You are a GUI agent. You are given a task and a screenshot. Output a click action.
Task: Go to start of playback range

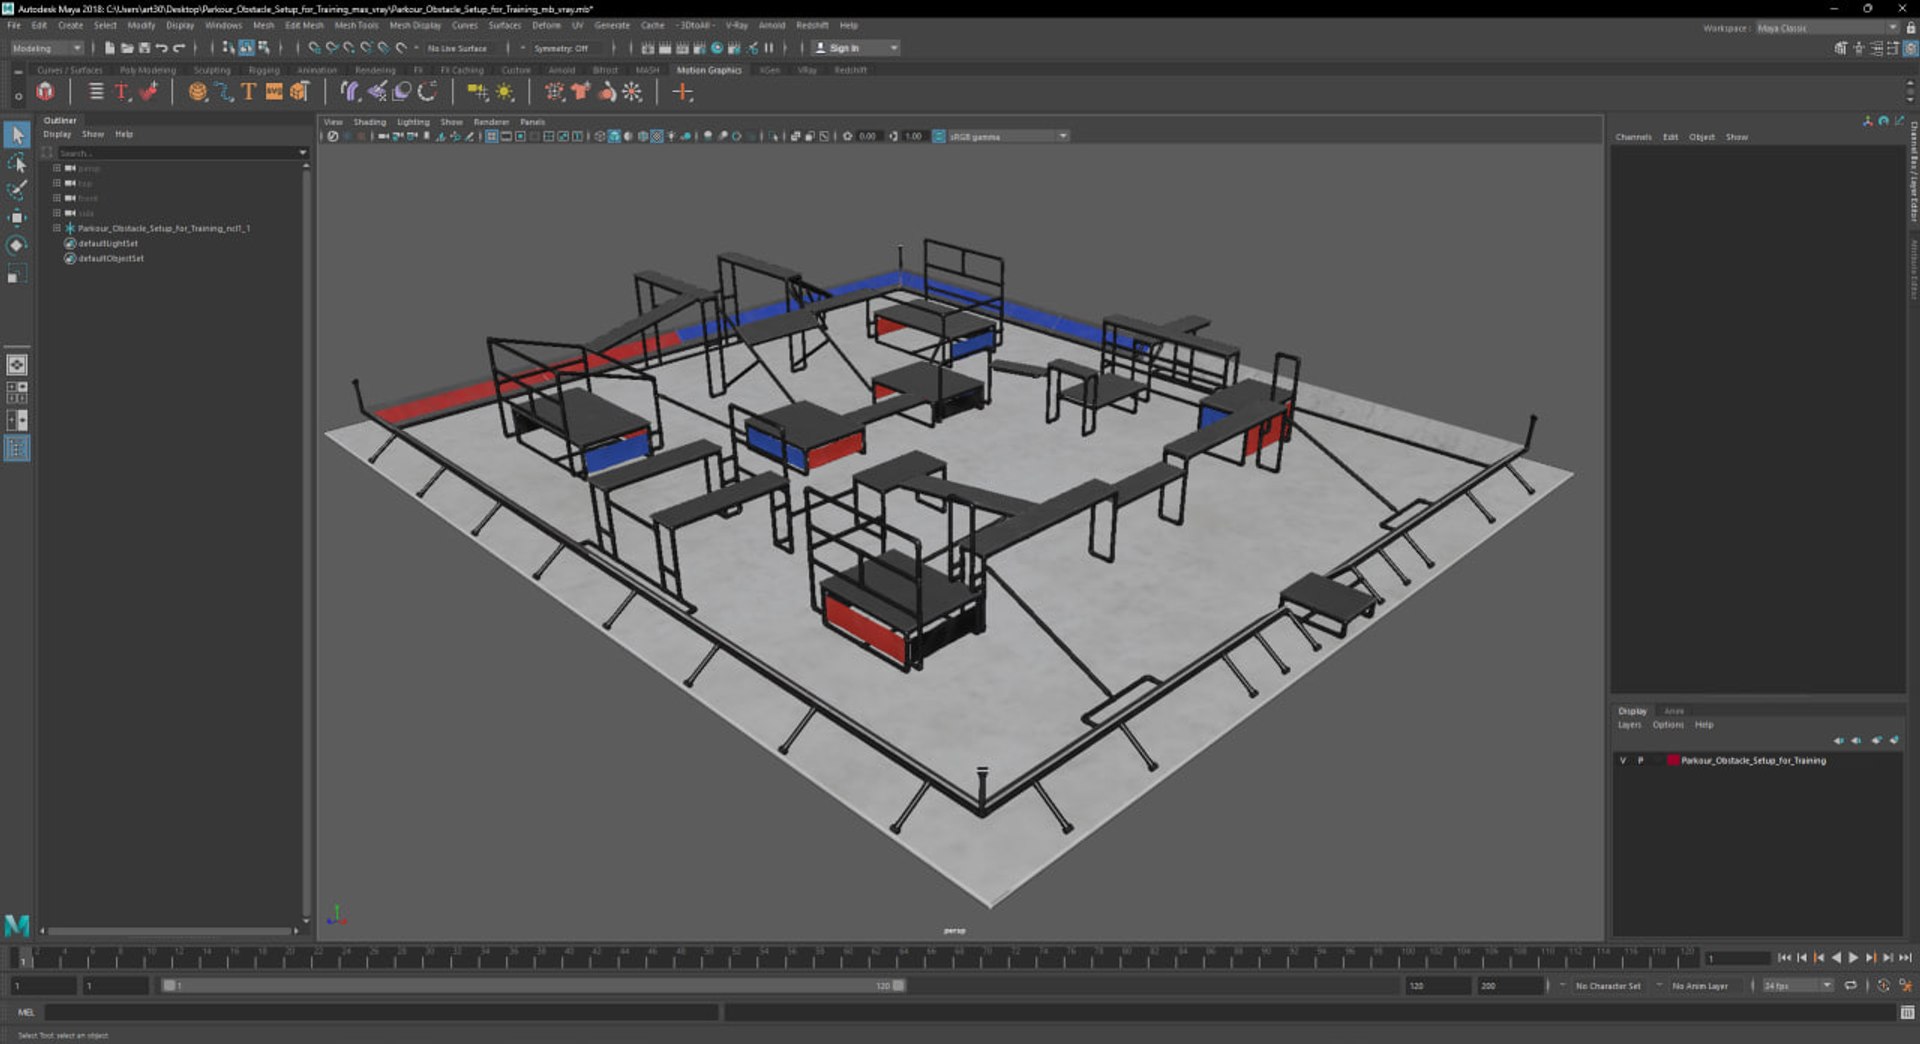click(1784, 958)
